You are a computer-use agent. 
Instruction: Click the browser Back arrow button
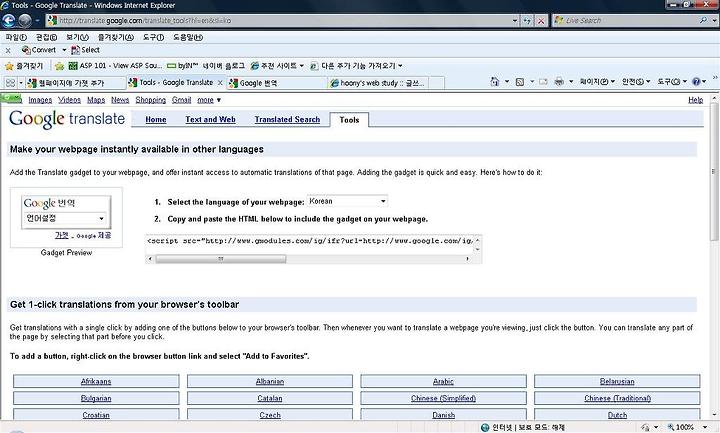[9, 21]
